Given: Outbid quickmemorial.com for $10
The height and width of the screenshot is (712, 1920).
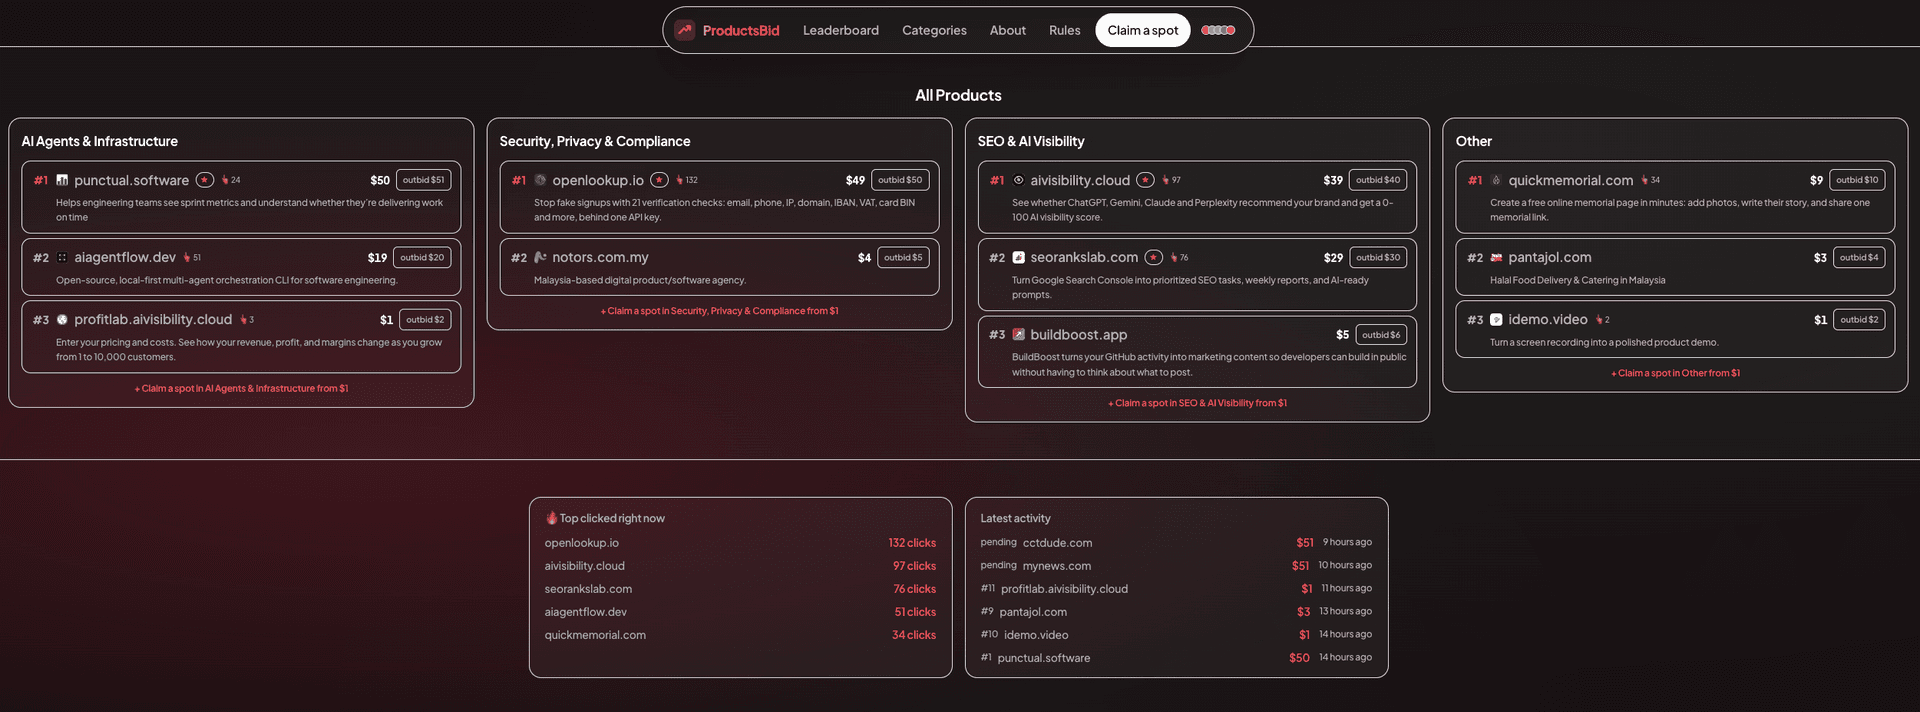Looking at the screenshot, I should tap(1857, 180).
